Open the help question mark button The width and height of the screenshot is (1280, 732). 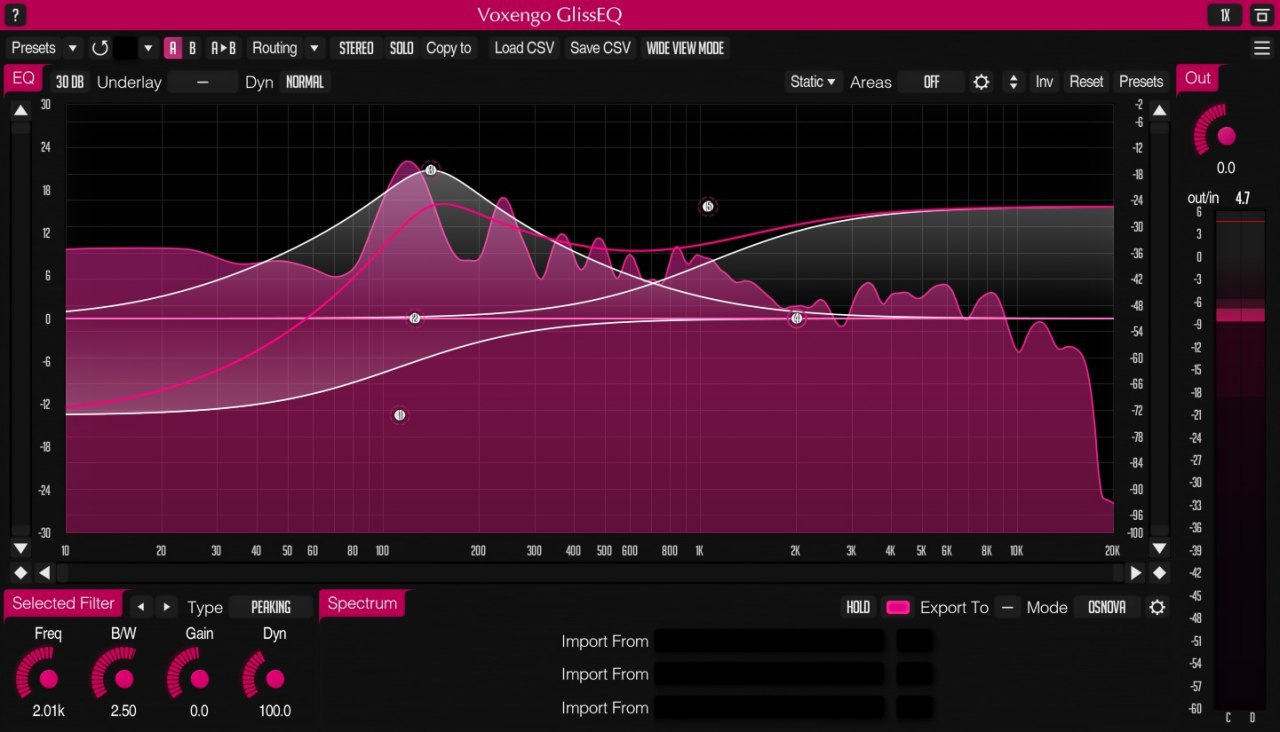[15, 15]
